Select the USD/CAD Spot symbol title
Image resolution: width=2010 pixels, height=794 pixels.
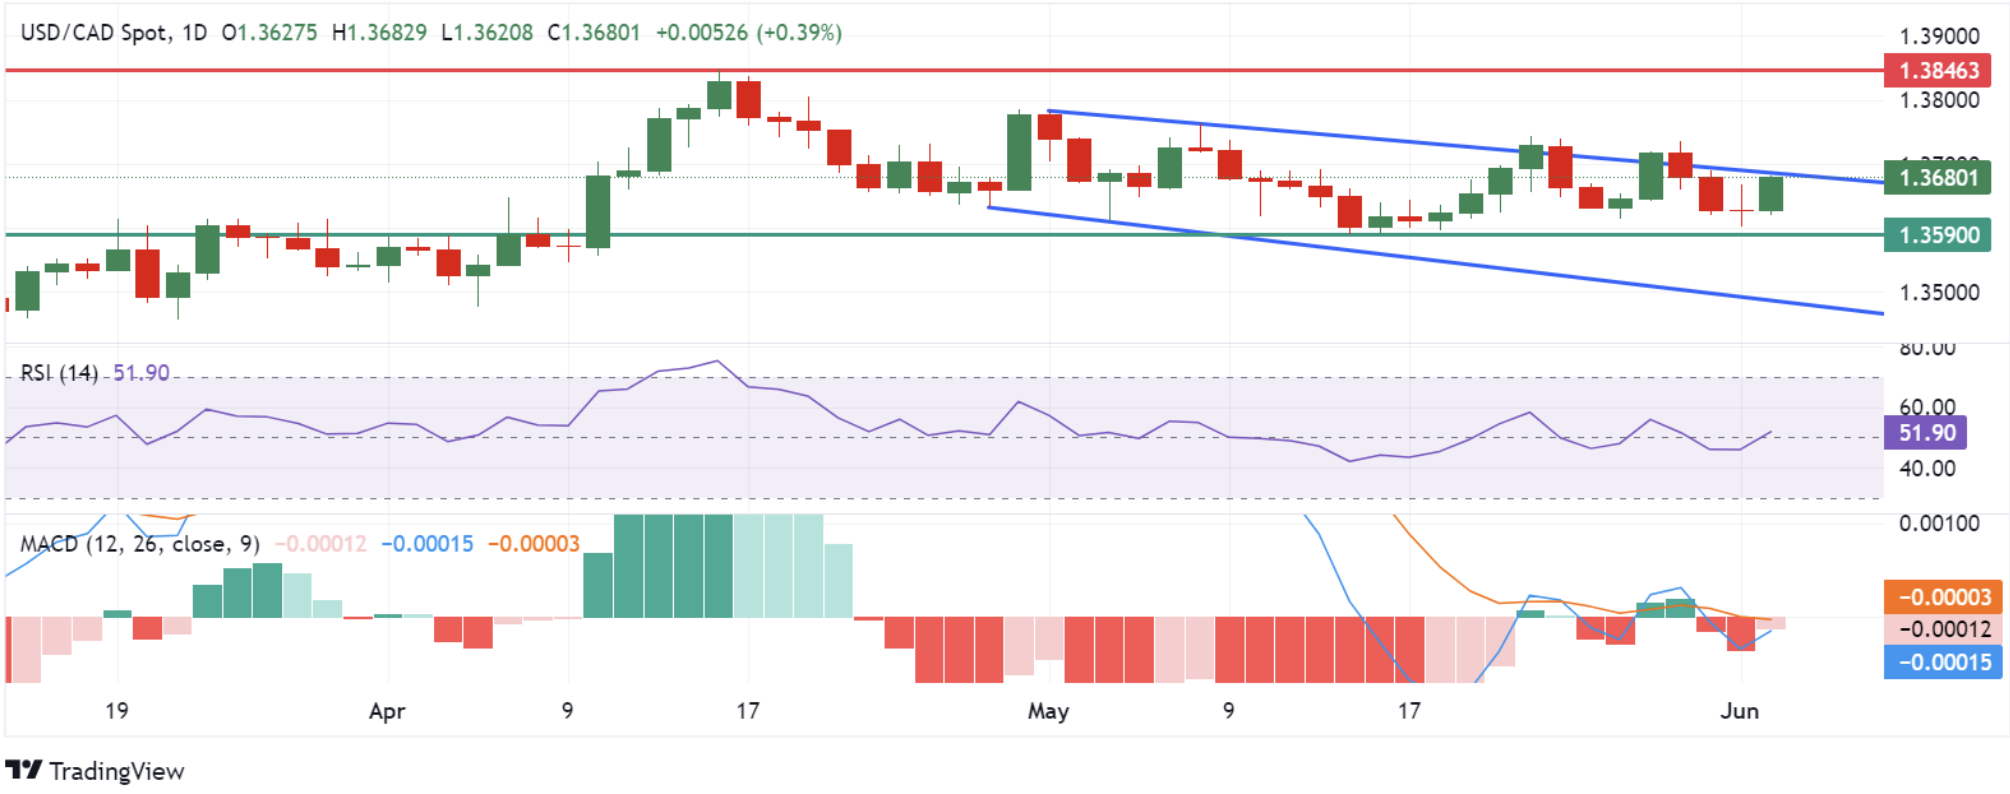[94, 33]
